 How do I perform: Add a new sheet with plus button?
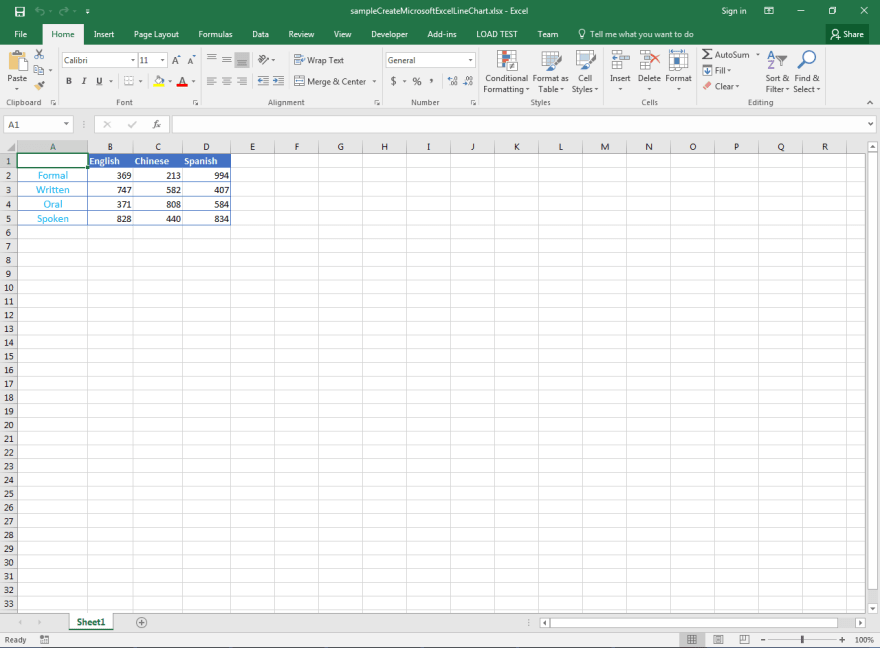click(141, 622)
